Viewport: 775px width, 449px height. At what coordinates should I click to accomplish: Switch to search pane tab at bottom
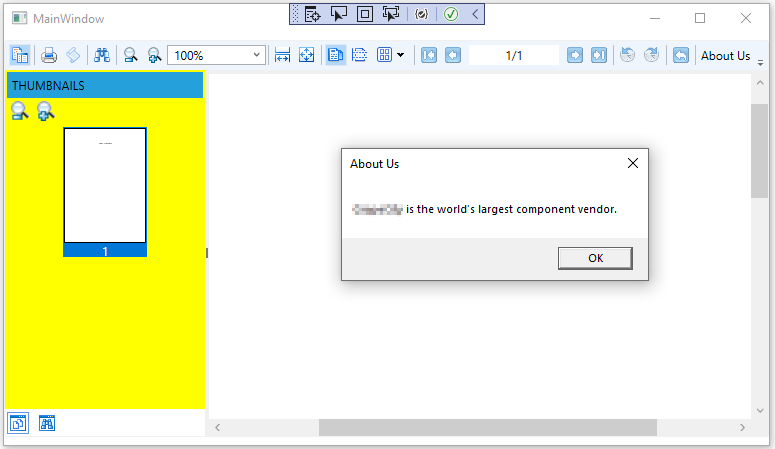coord(47,423)
